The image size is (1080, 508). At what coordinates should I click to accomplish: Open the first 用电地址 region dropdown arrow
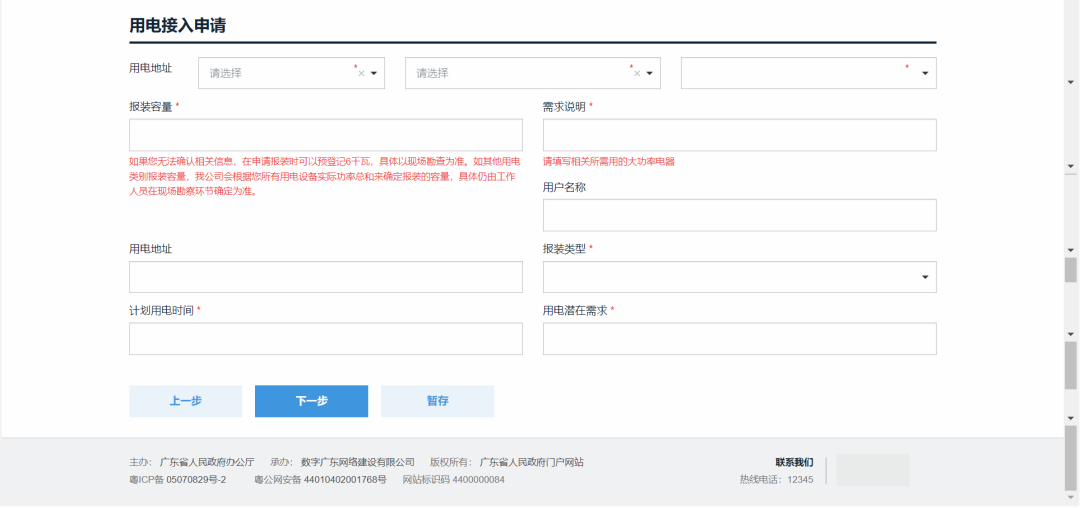[x=374, y=74]
